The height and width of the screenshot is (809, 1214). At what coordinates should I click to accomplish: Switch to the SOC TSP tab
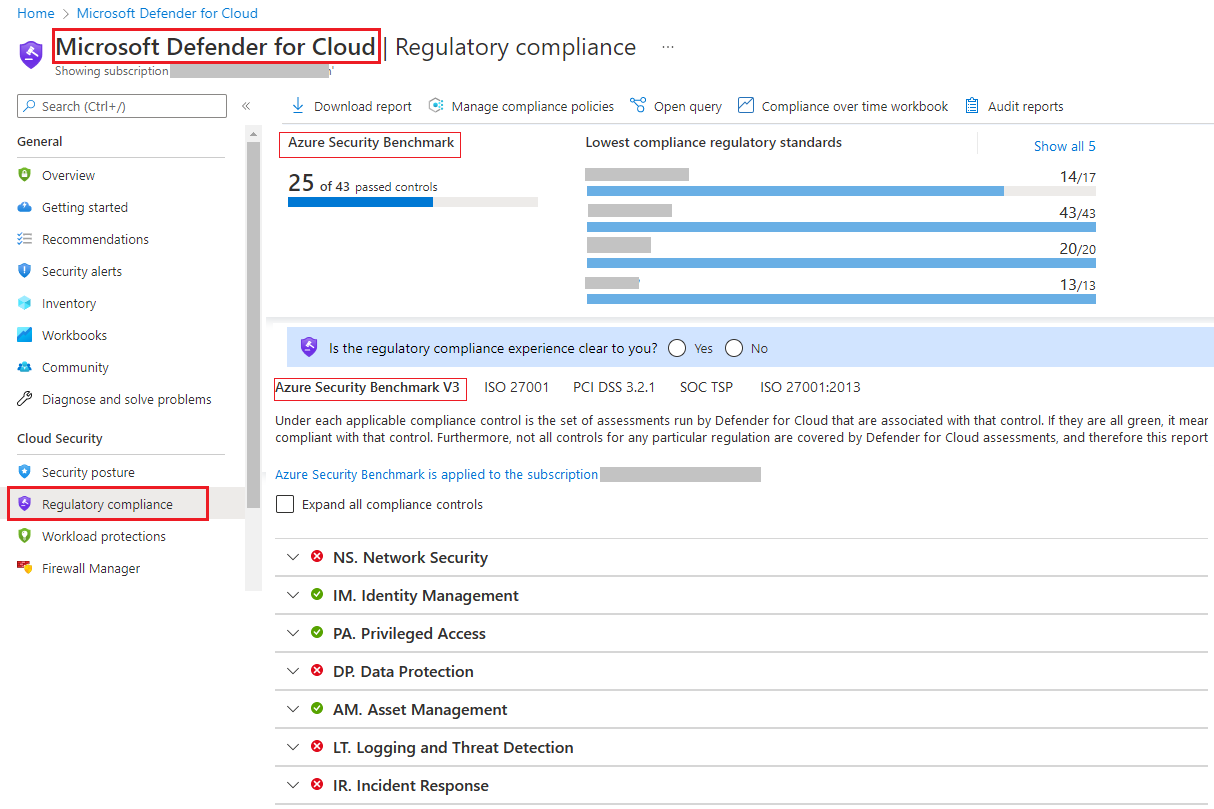tap(708, 387)
